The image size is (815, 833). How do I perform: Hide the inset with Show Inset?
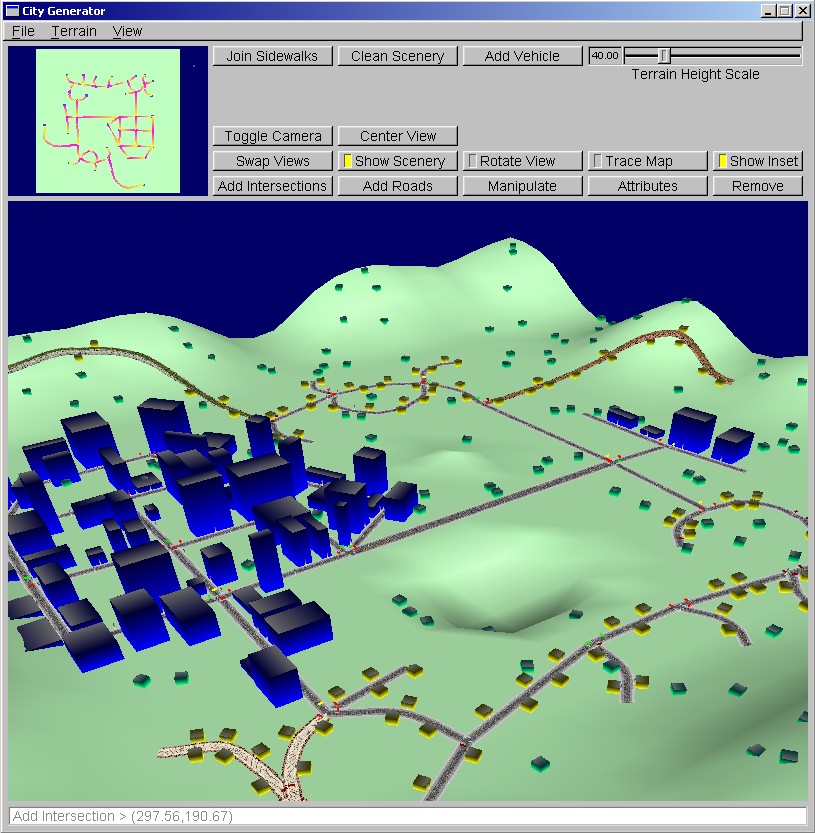757,161
